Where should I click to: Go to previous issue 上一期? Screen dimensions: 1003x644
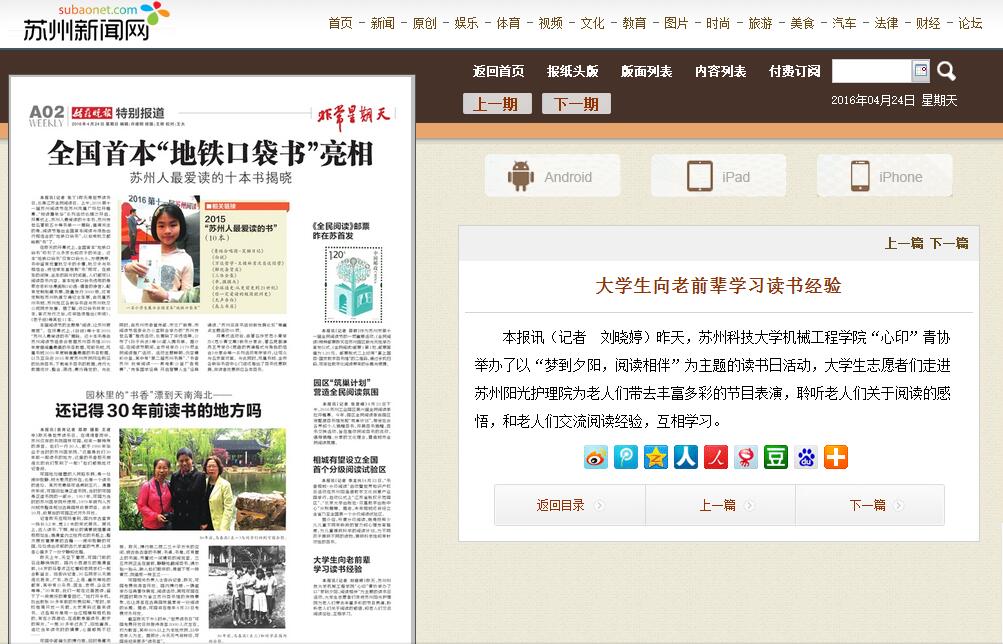tap(496, 104)
